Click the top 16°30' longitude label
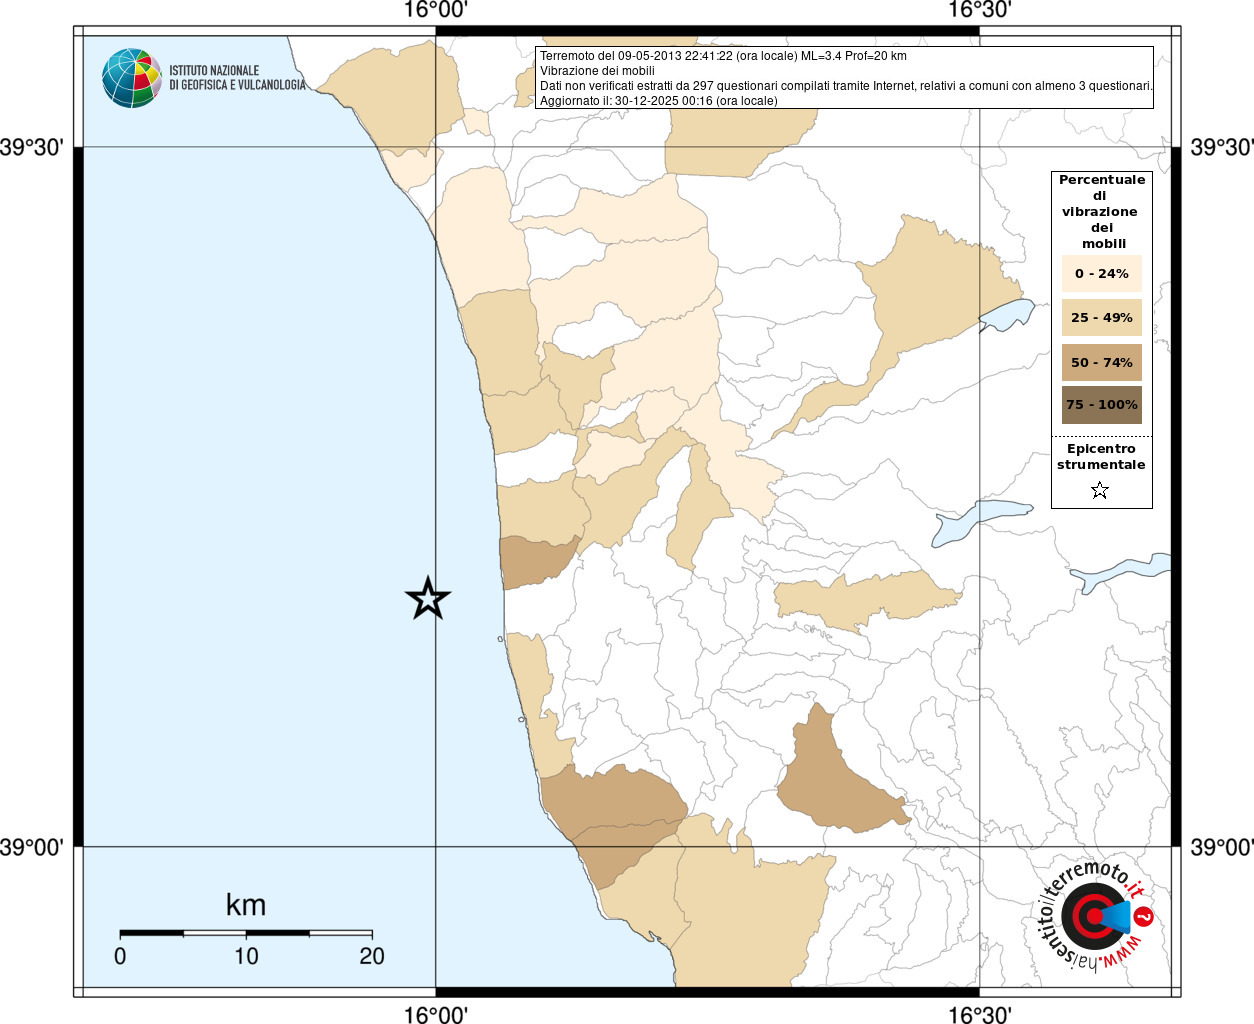This screenshot has height=1024, width=1254. coord(979,10)
